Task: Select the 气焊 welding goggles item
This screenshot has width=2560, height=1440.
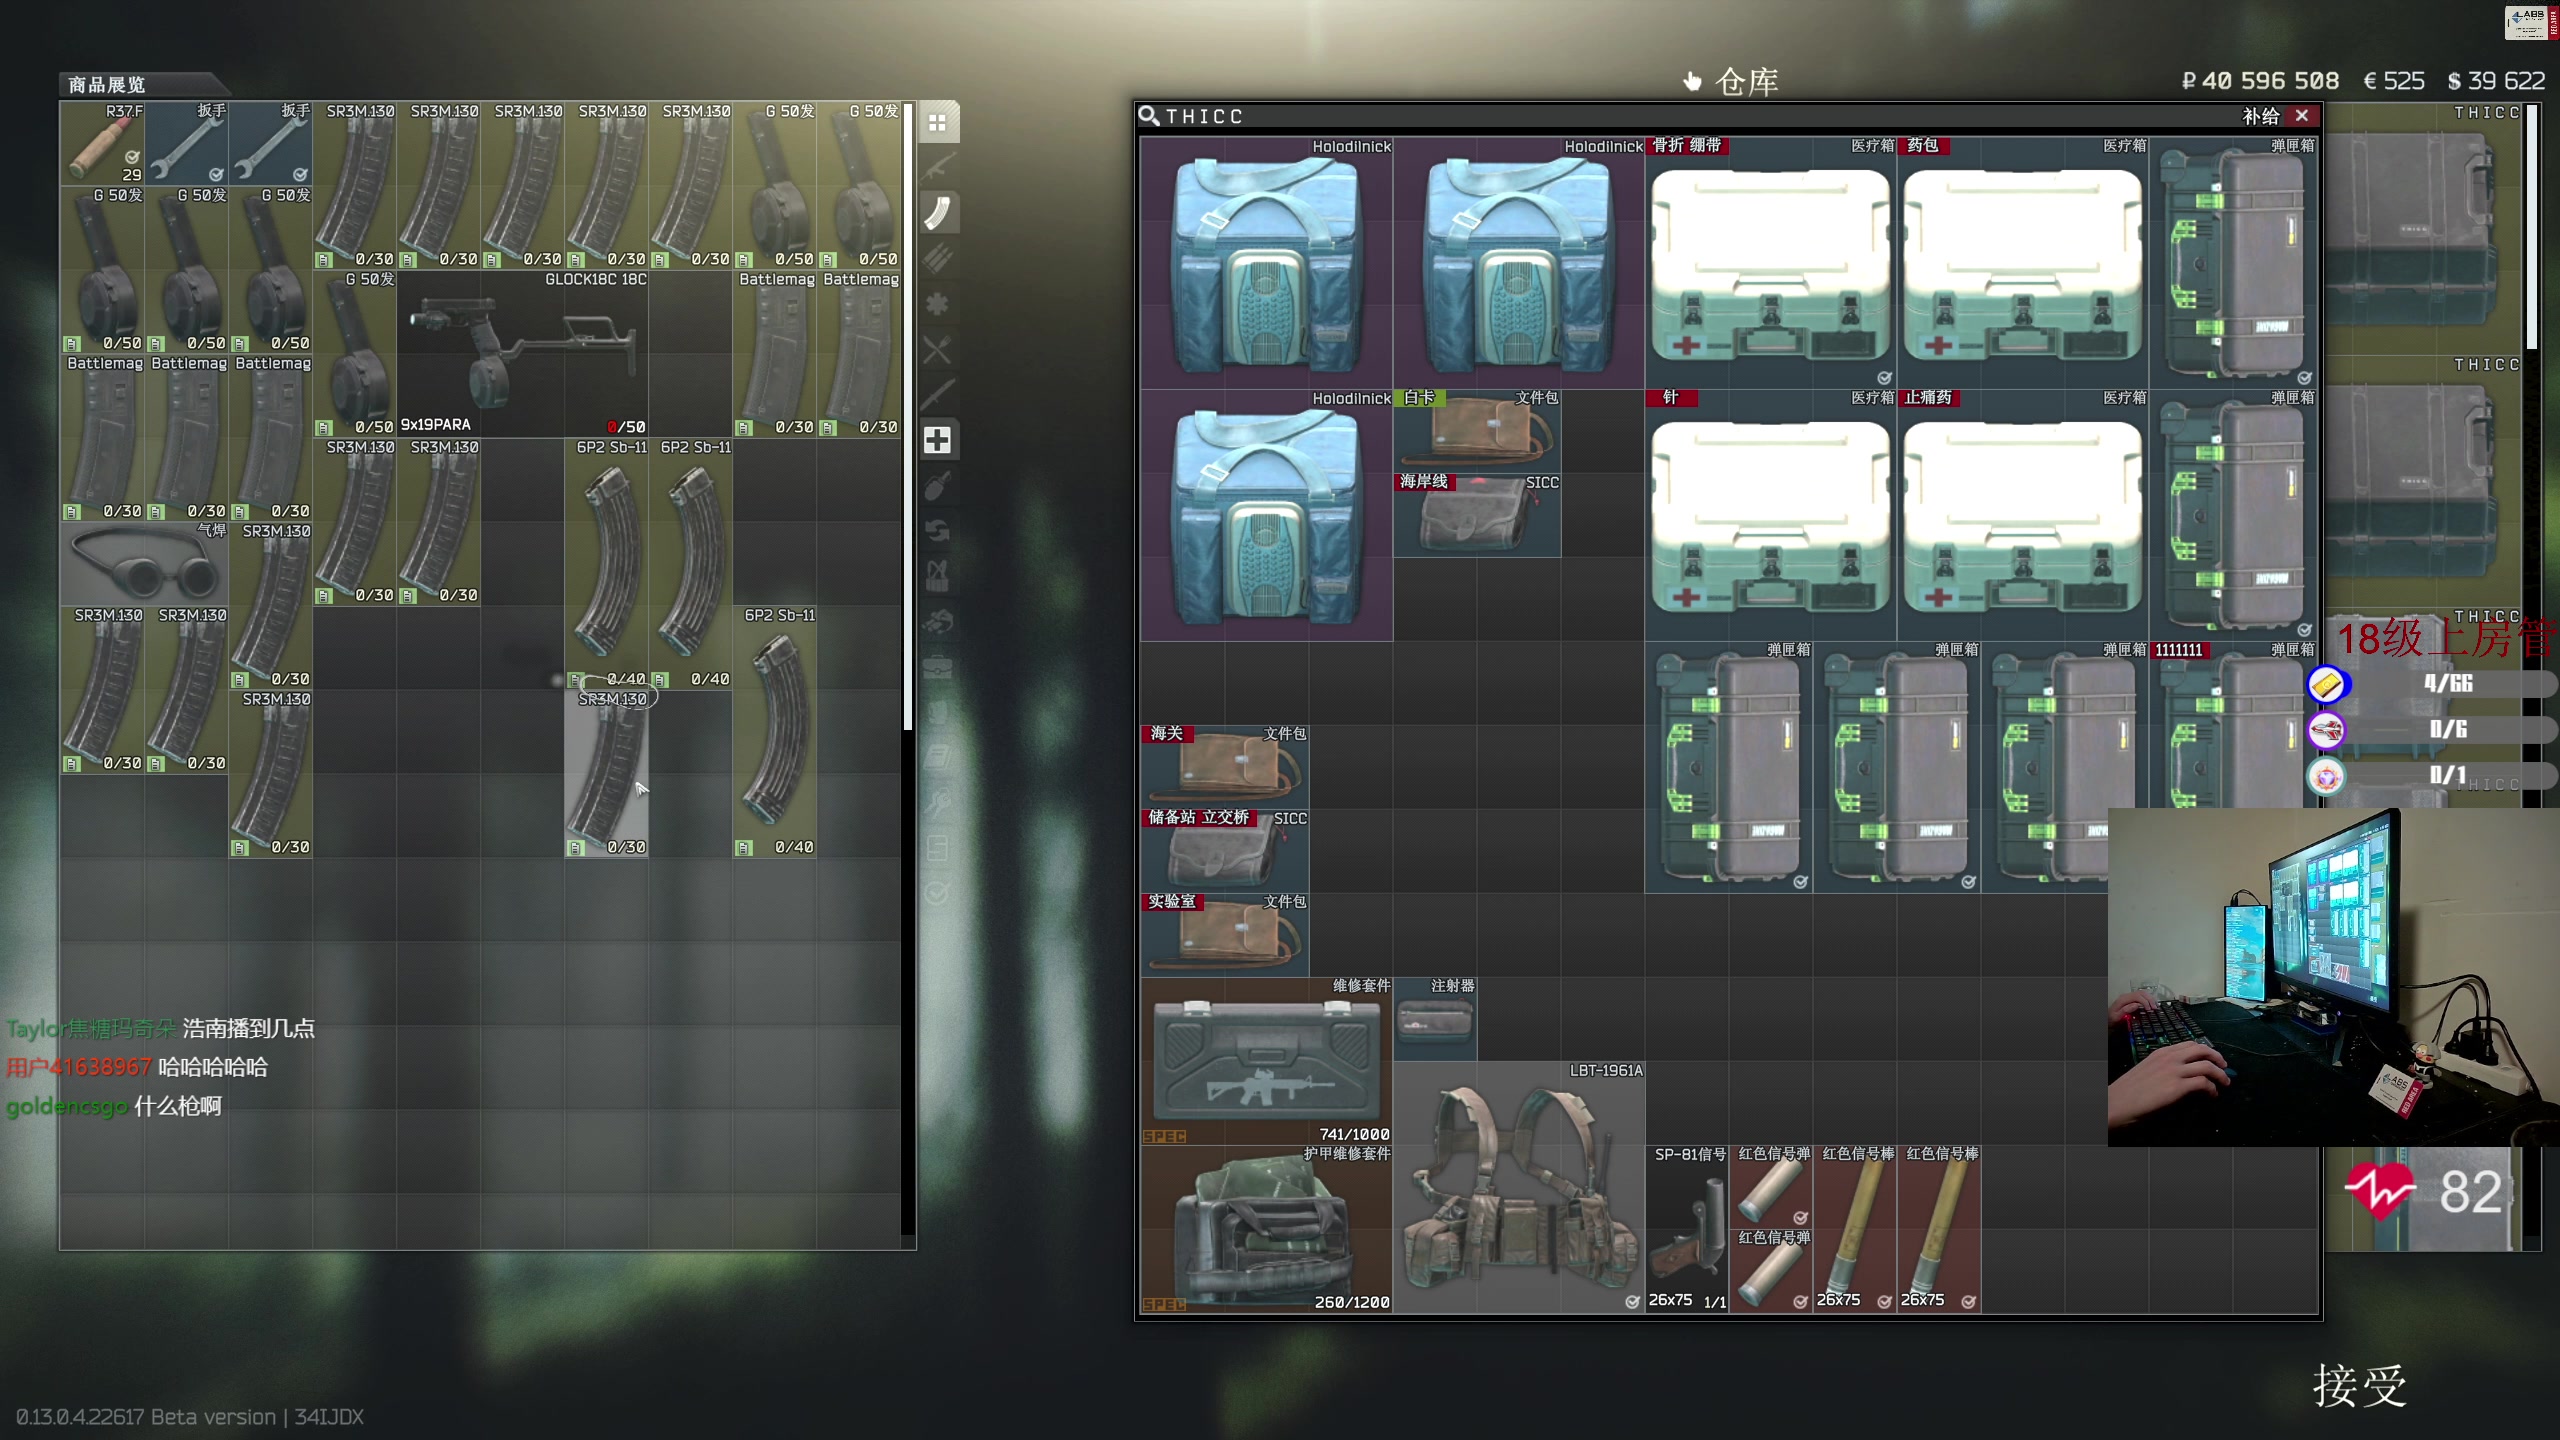Action: (x=144, y=564)
